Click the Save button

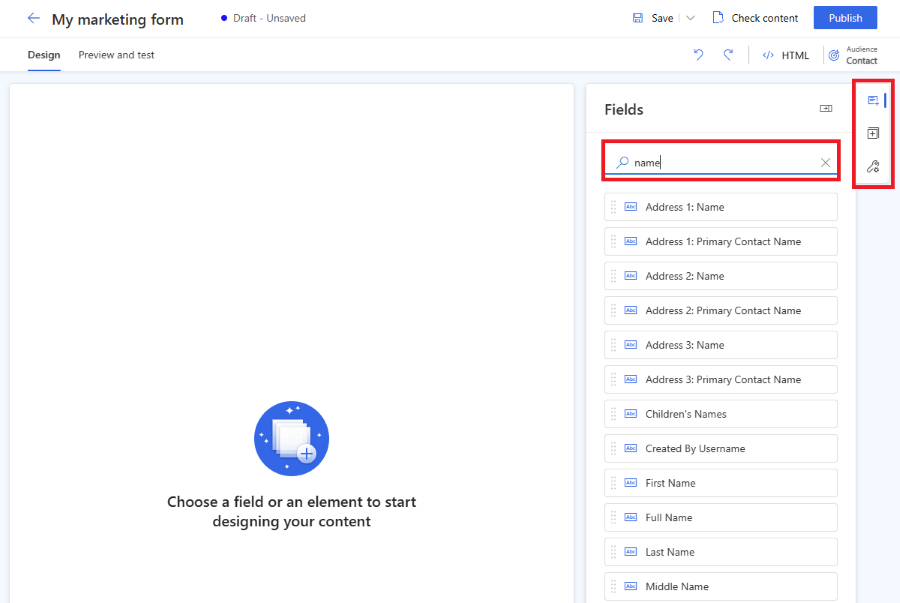click(653, 18)
